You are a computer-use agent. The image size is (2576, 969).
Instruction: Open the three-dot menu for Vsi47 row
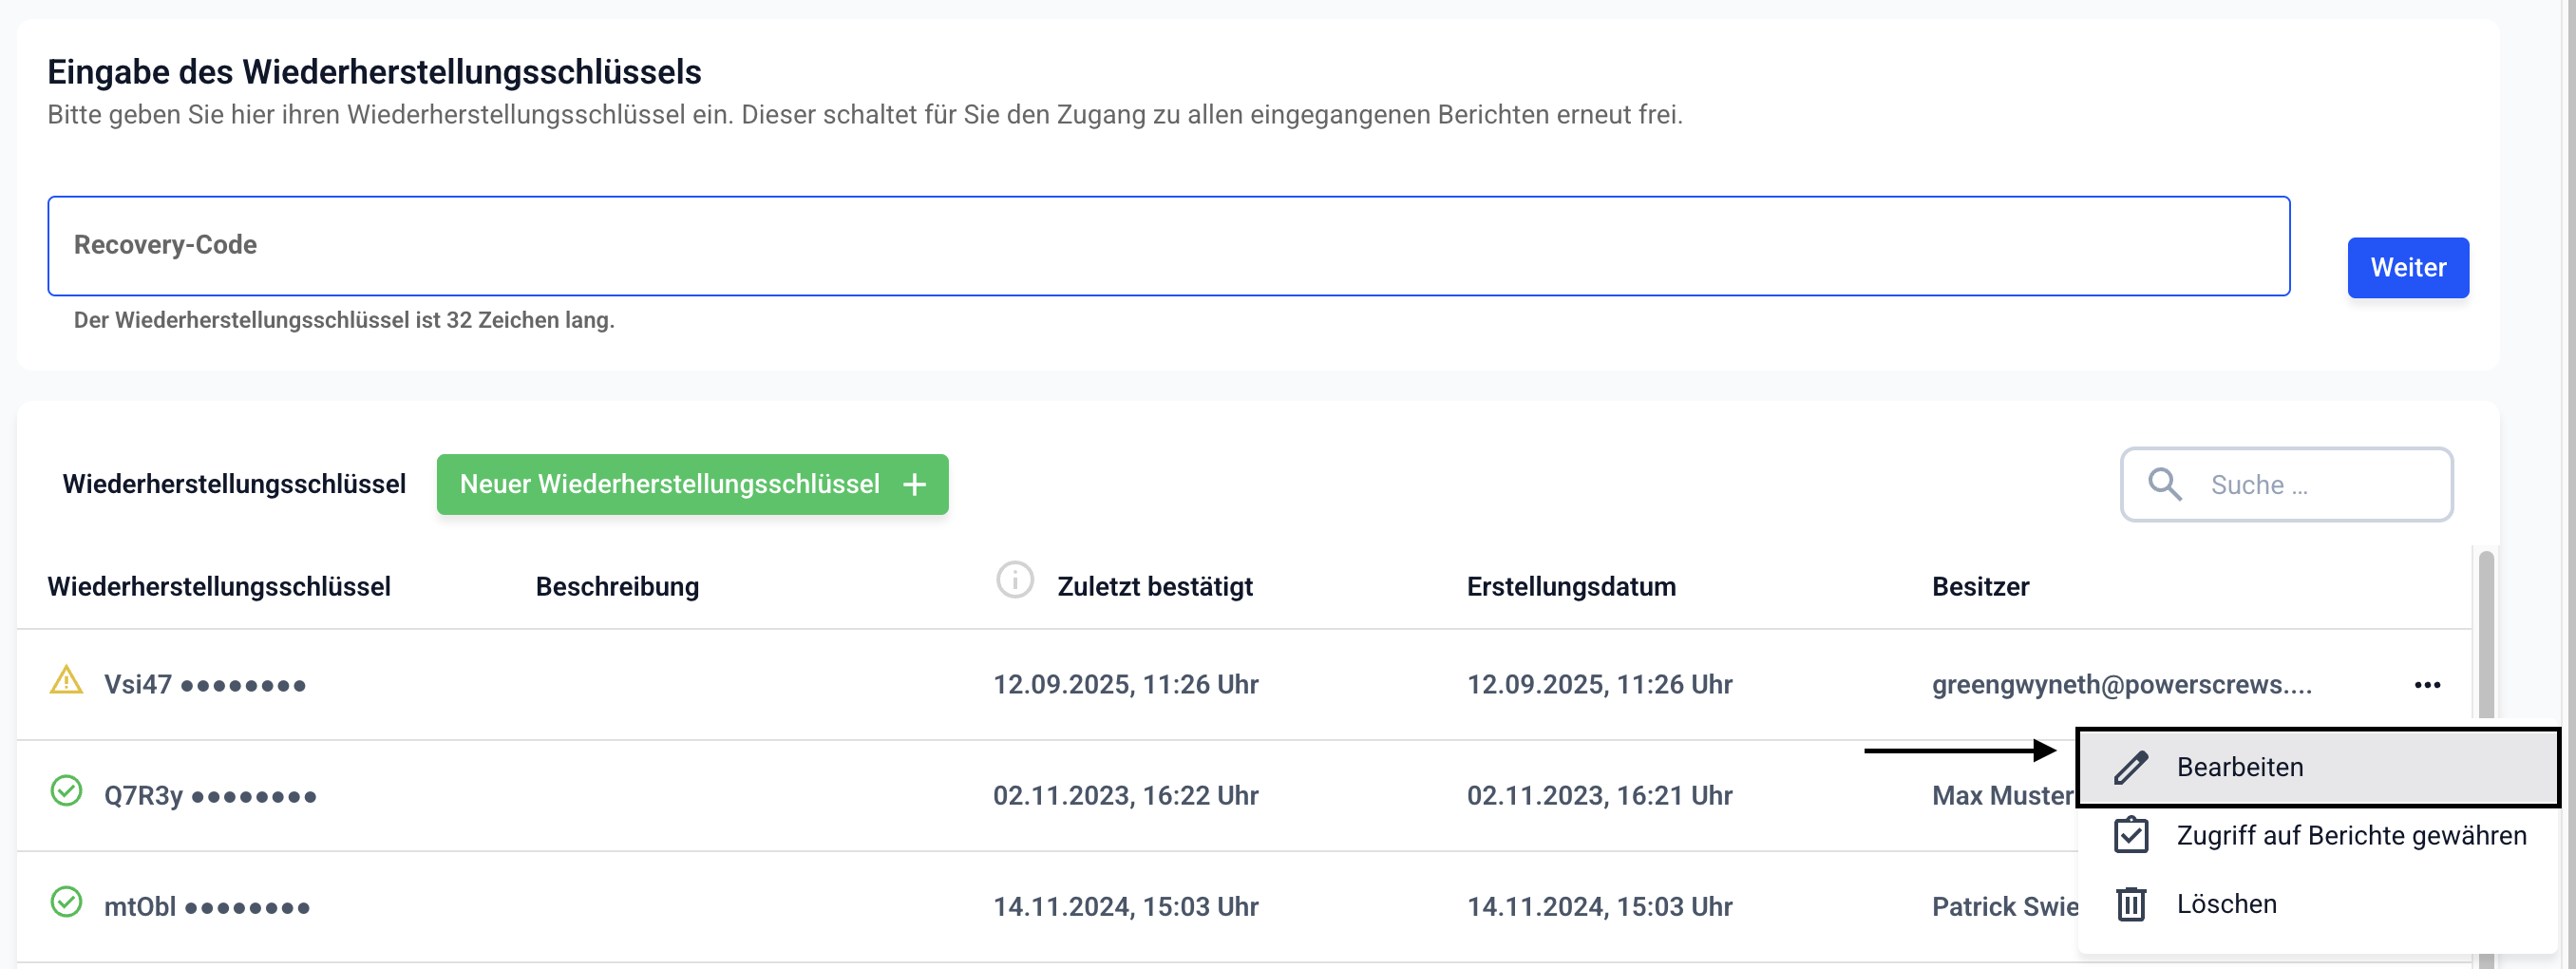[x=2427, y=685]
